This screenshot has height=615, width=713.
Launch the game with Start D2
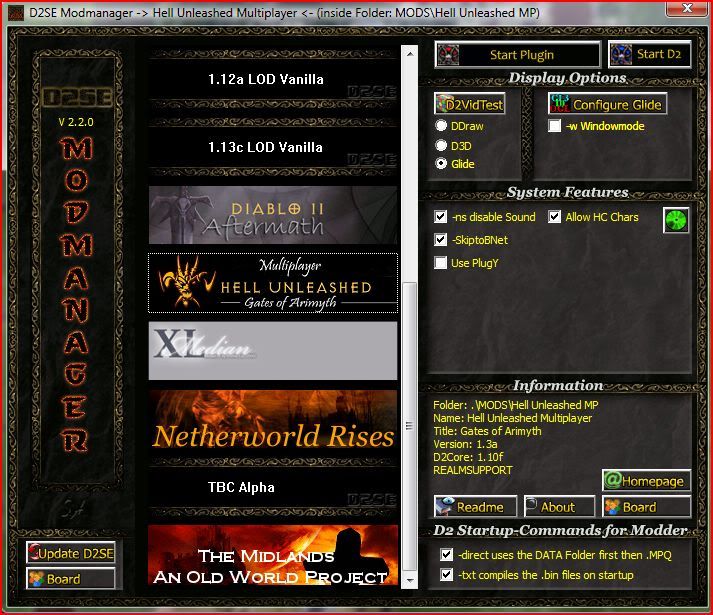(650, 54)
